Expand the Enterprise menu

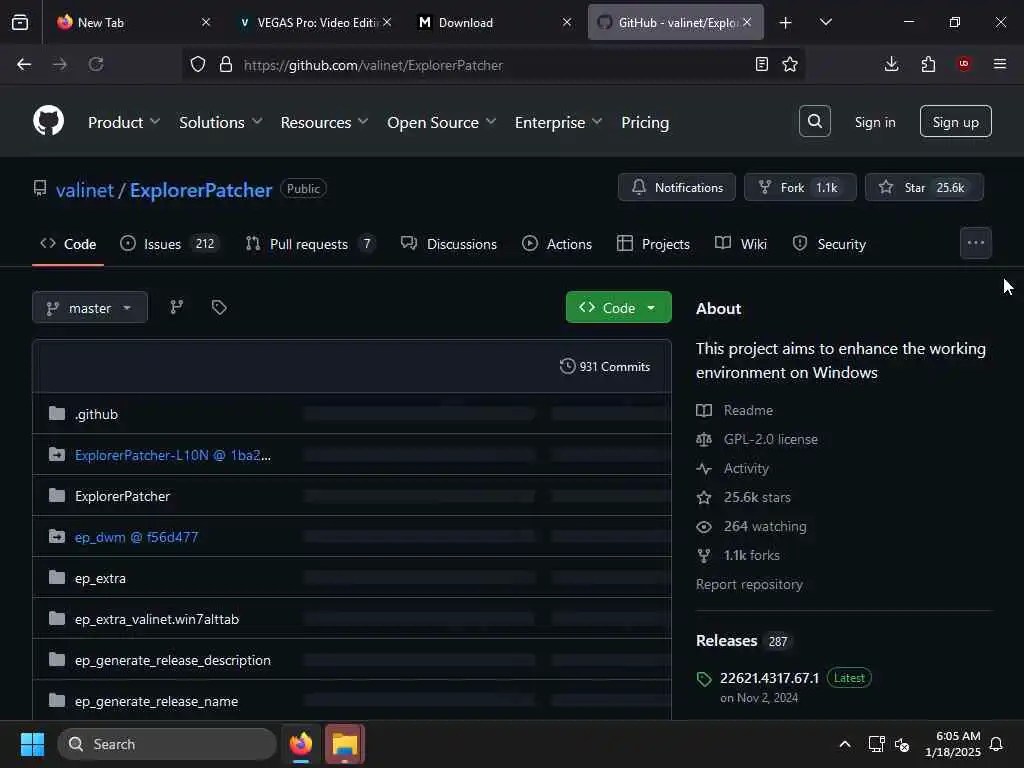[x=558, y=122]
